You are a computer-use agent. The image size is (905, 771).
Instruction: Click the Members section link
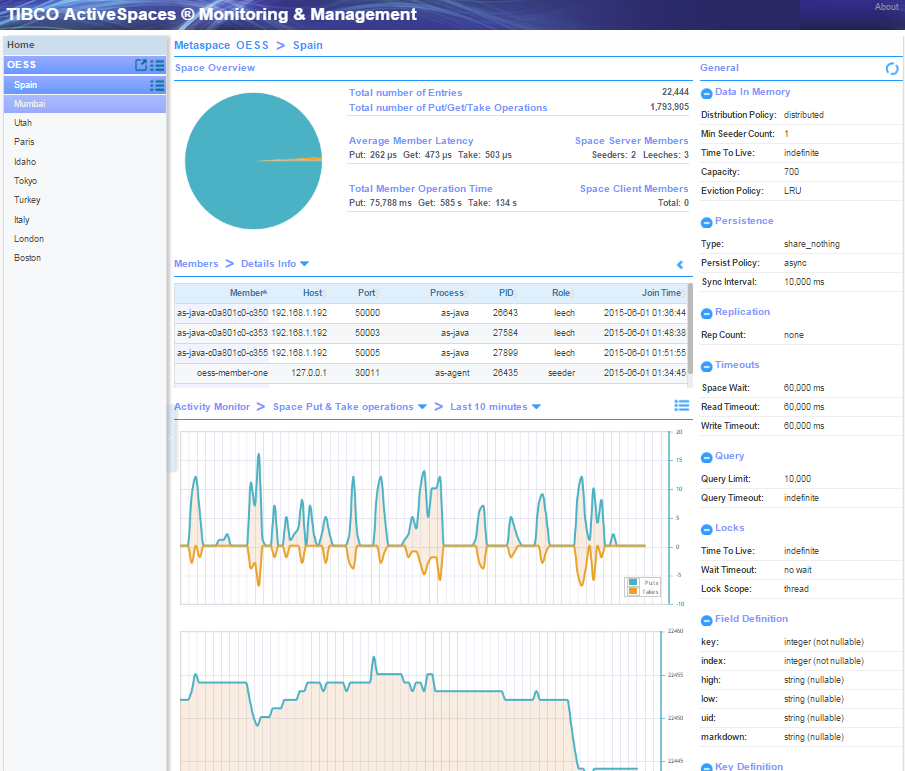196,263
